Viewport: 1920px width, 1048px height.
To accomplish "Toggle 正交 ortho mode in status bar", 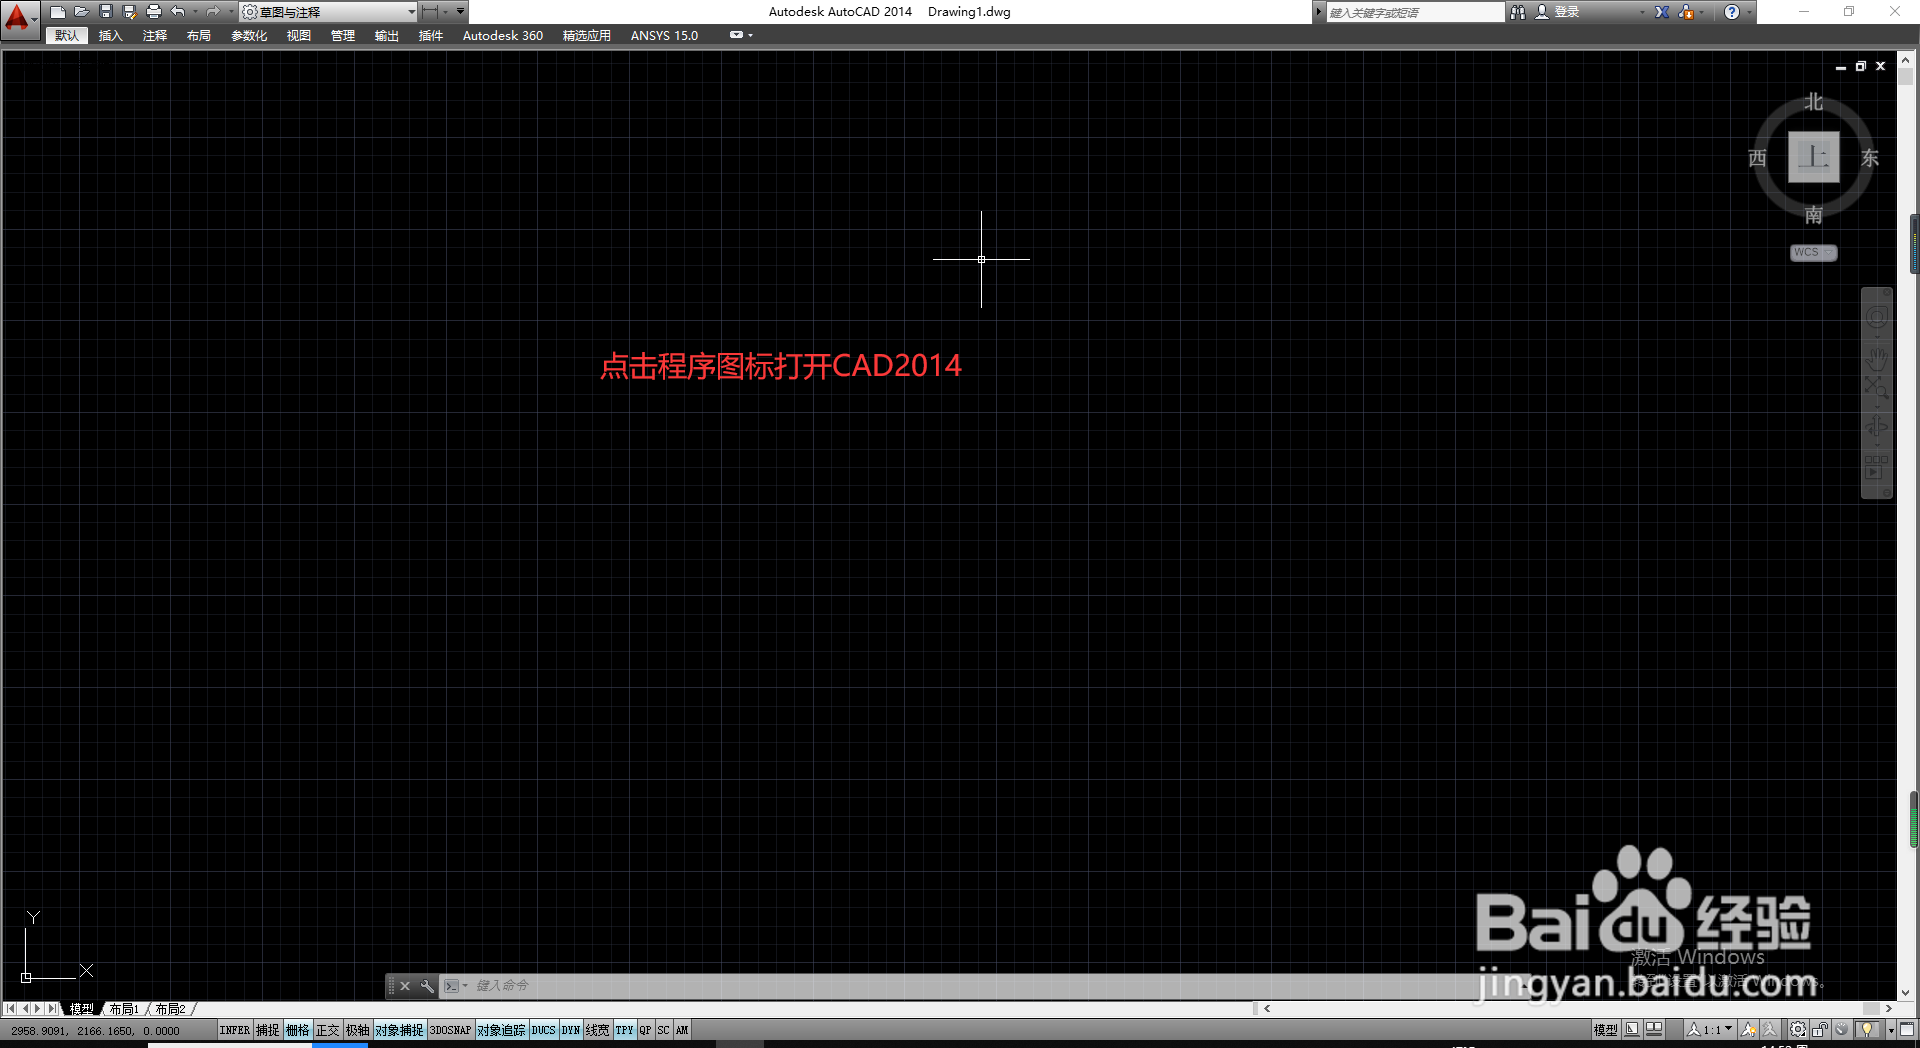I will (x=328, y=1030).
